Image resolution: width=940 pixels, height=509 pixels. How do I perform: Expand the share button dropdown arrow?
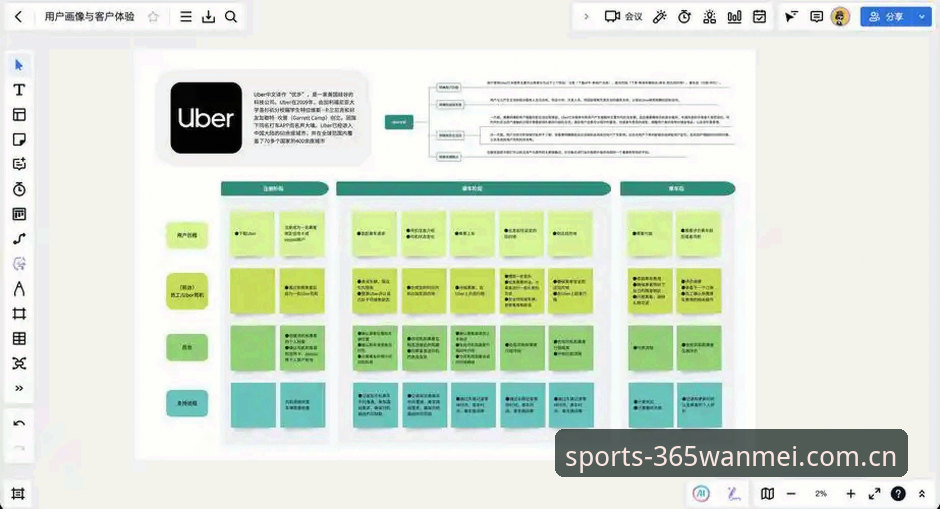pos(922,17)
